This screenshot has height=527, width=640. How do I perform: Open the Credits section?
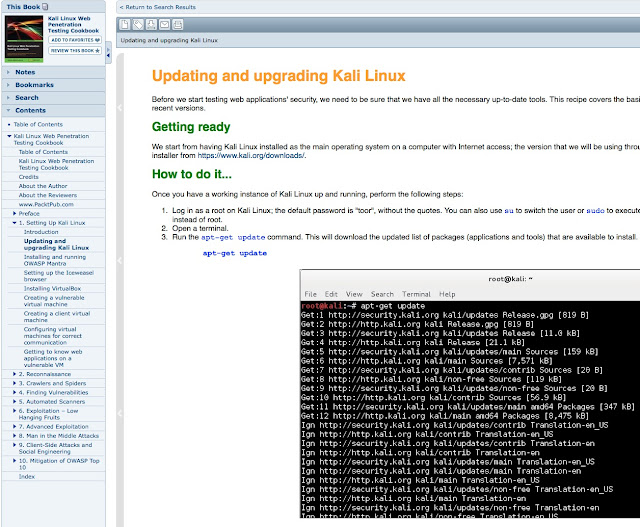coord(29,177)
